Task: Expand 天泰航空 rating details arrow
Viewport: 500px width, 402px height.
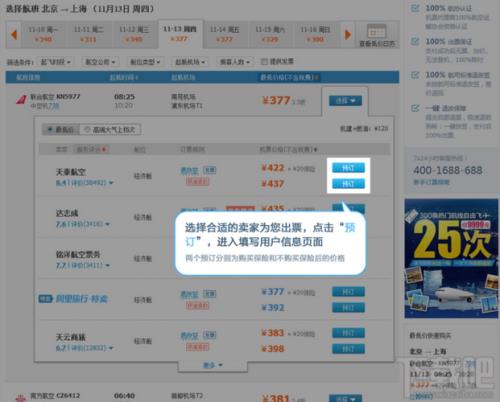Action: click(111, 183)
